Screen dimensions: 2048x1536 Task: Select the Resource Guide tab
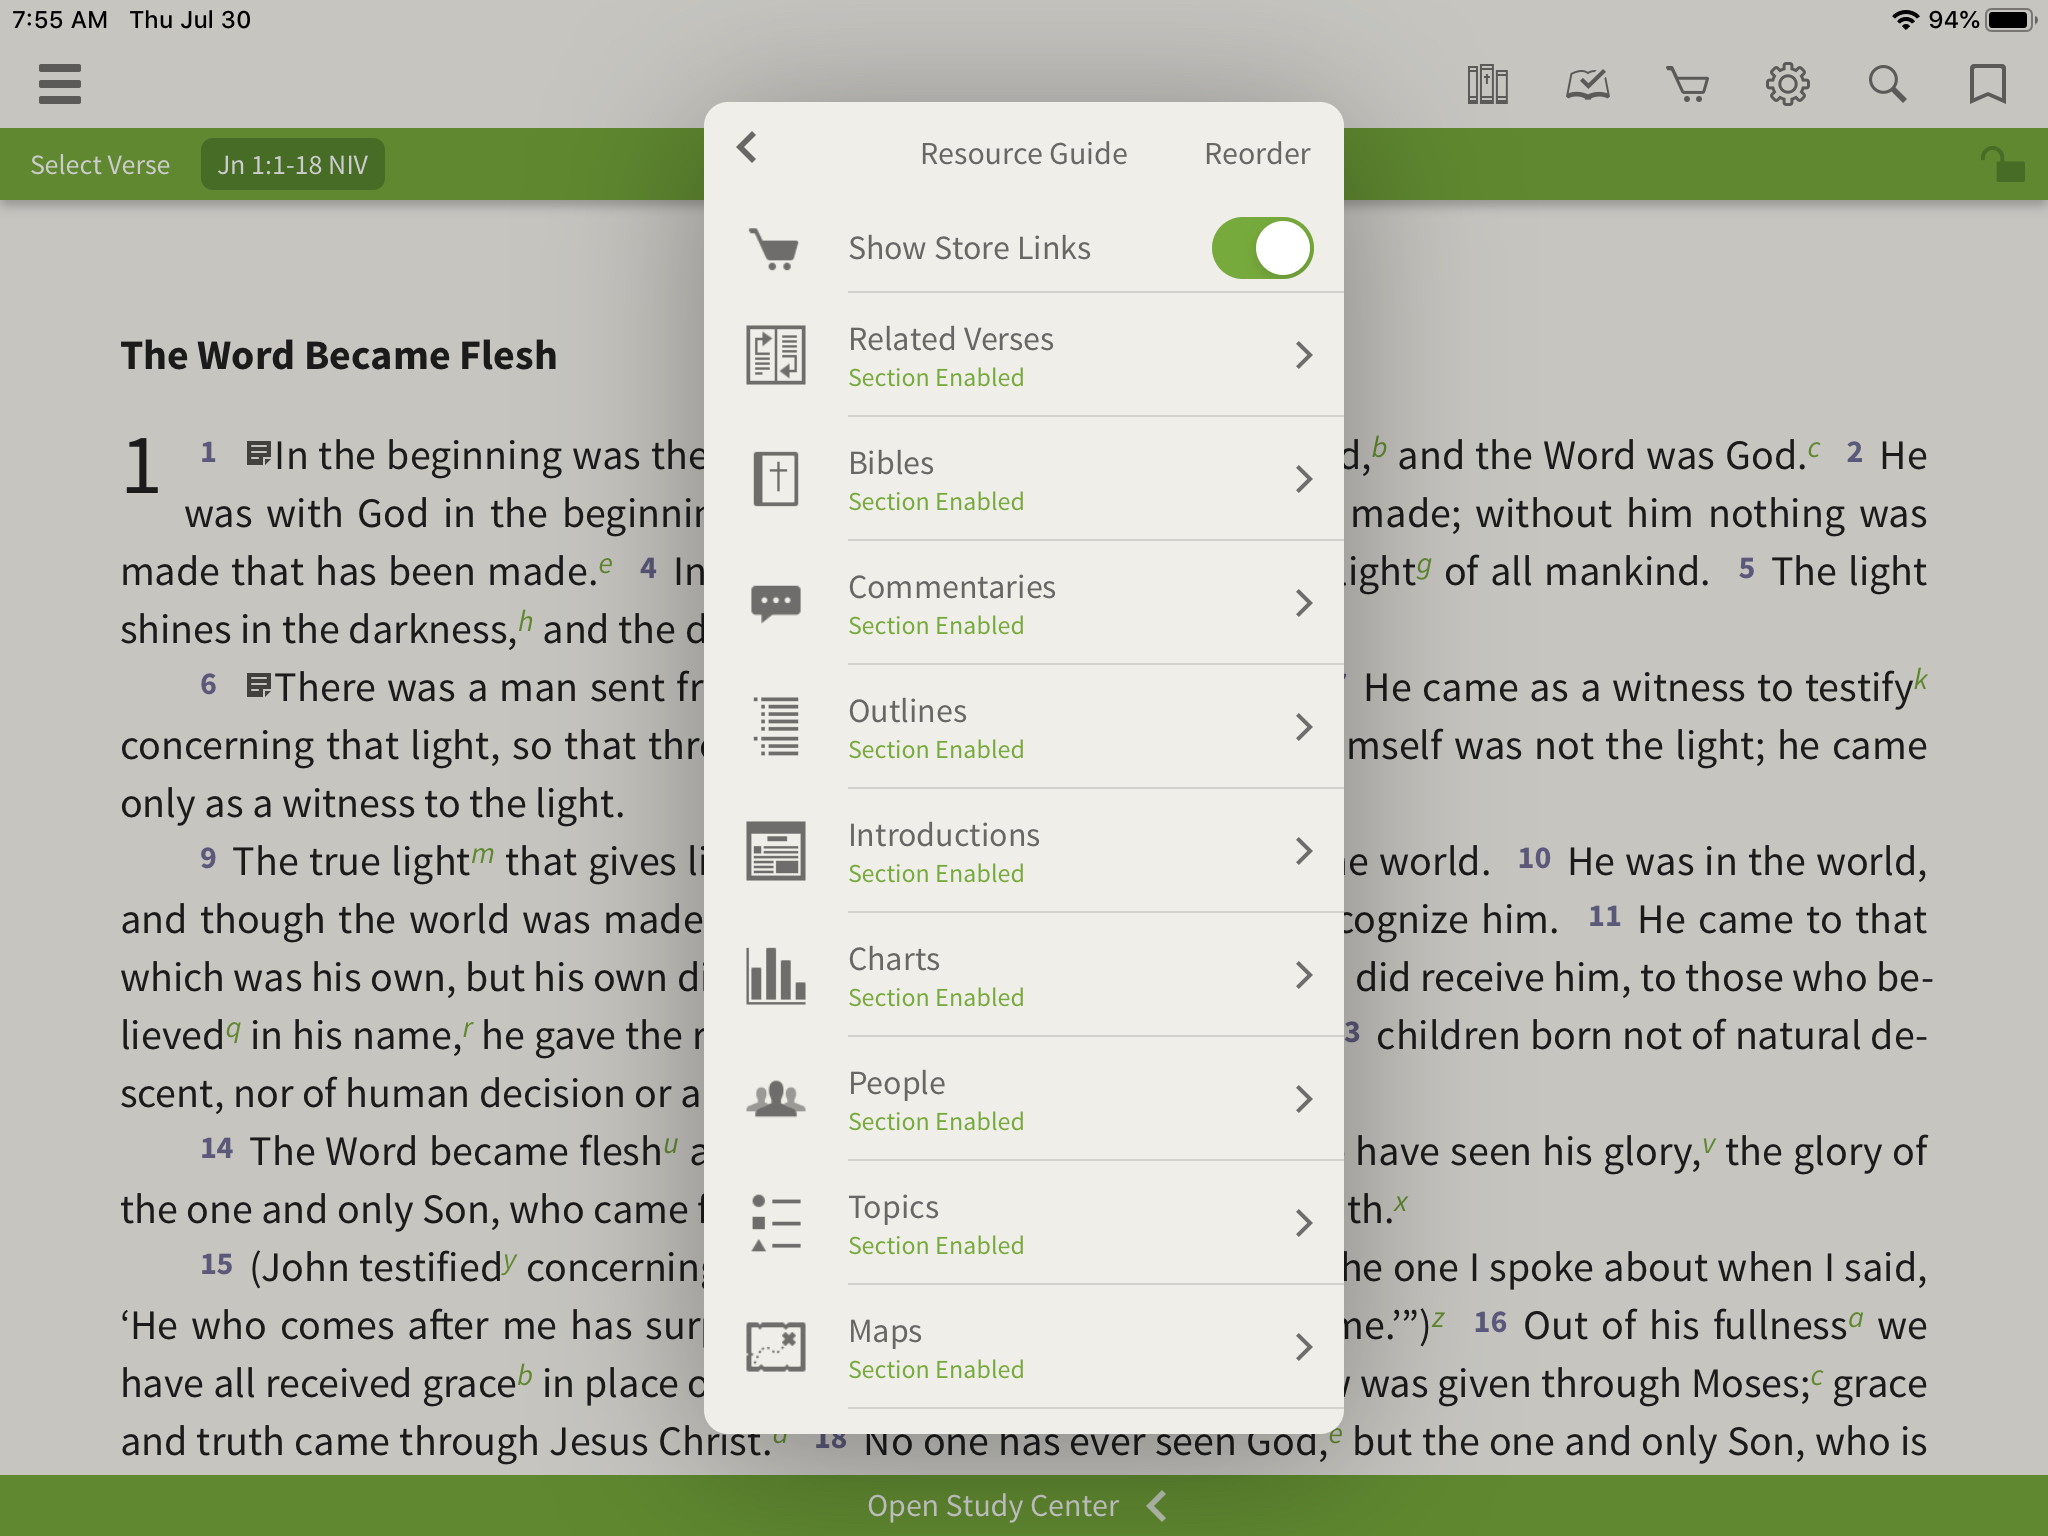[x=1021, y=153]
